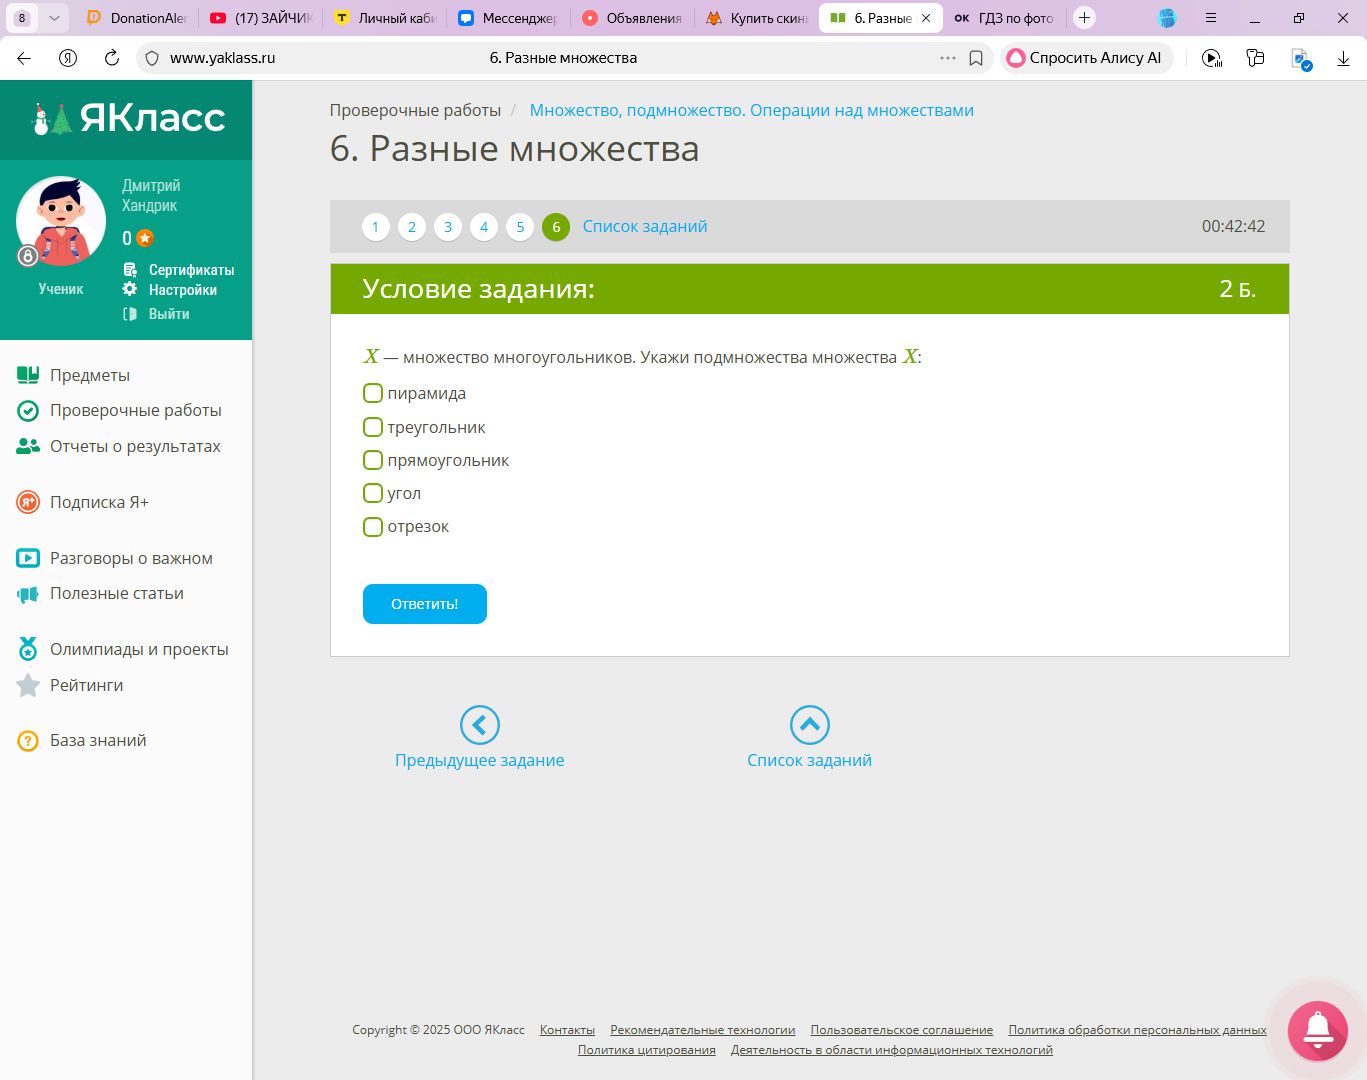Open the browser hamburger menu

point(1211,18)
